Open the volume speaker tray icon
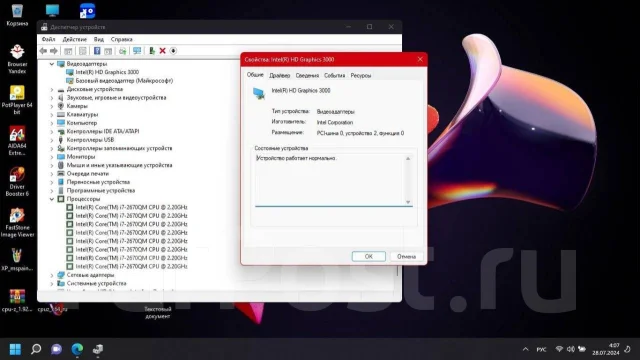Screen dimensions: 640x360 pyautogui.click(x=571, y=349)
